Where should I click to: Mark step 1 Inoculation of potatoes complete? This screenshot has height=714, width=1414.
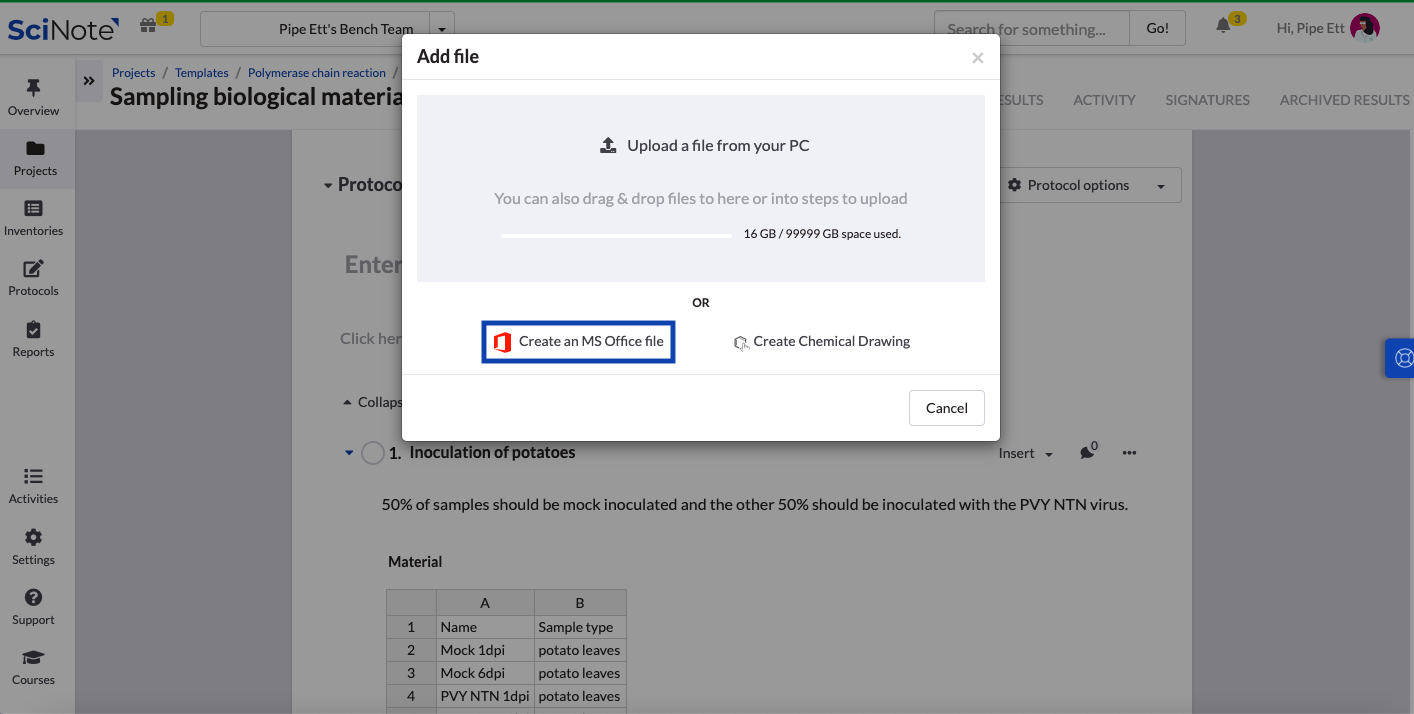(x=372, y=452)
